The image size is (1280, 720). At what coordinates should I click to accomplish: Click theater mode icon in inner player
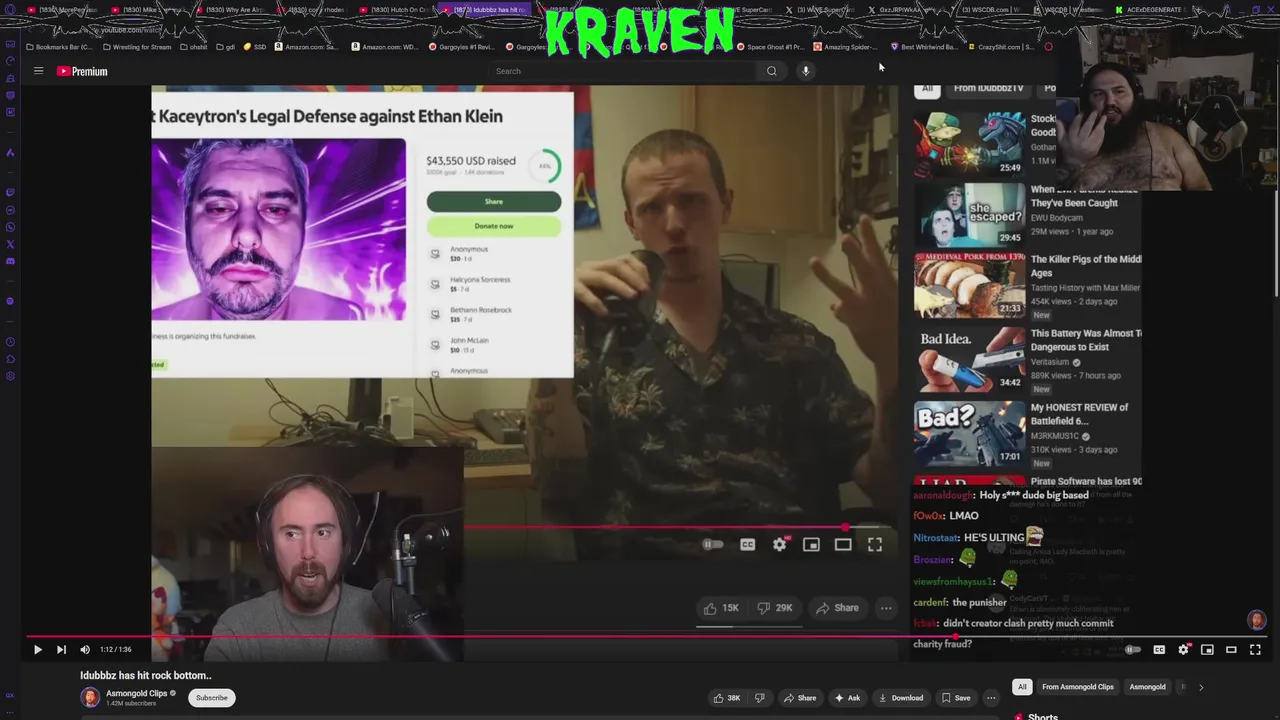(x=843, y=545)
